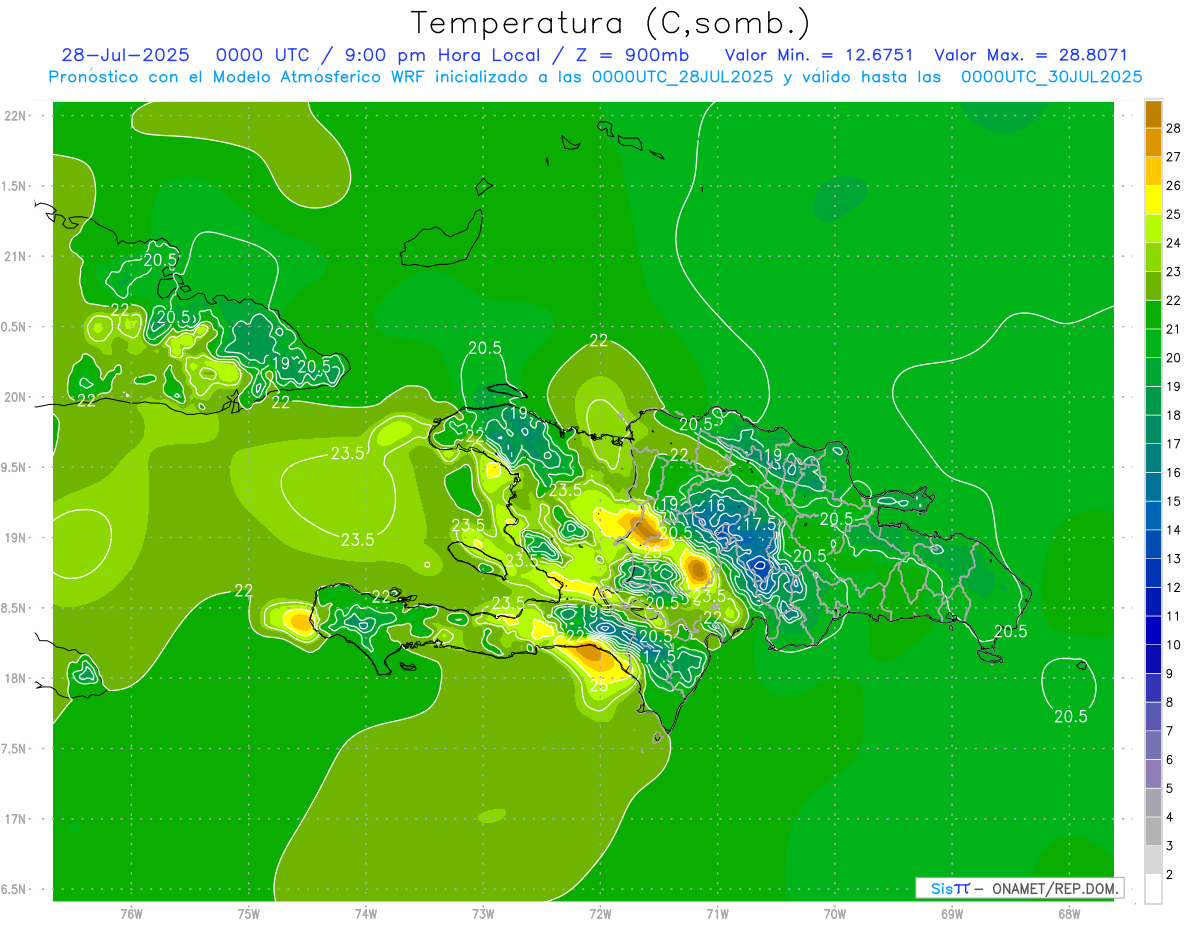Screen dimensions: 1200x927
Task: Click the '17N' latitude axis label
Action: 15,820
